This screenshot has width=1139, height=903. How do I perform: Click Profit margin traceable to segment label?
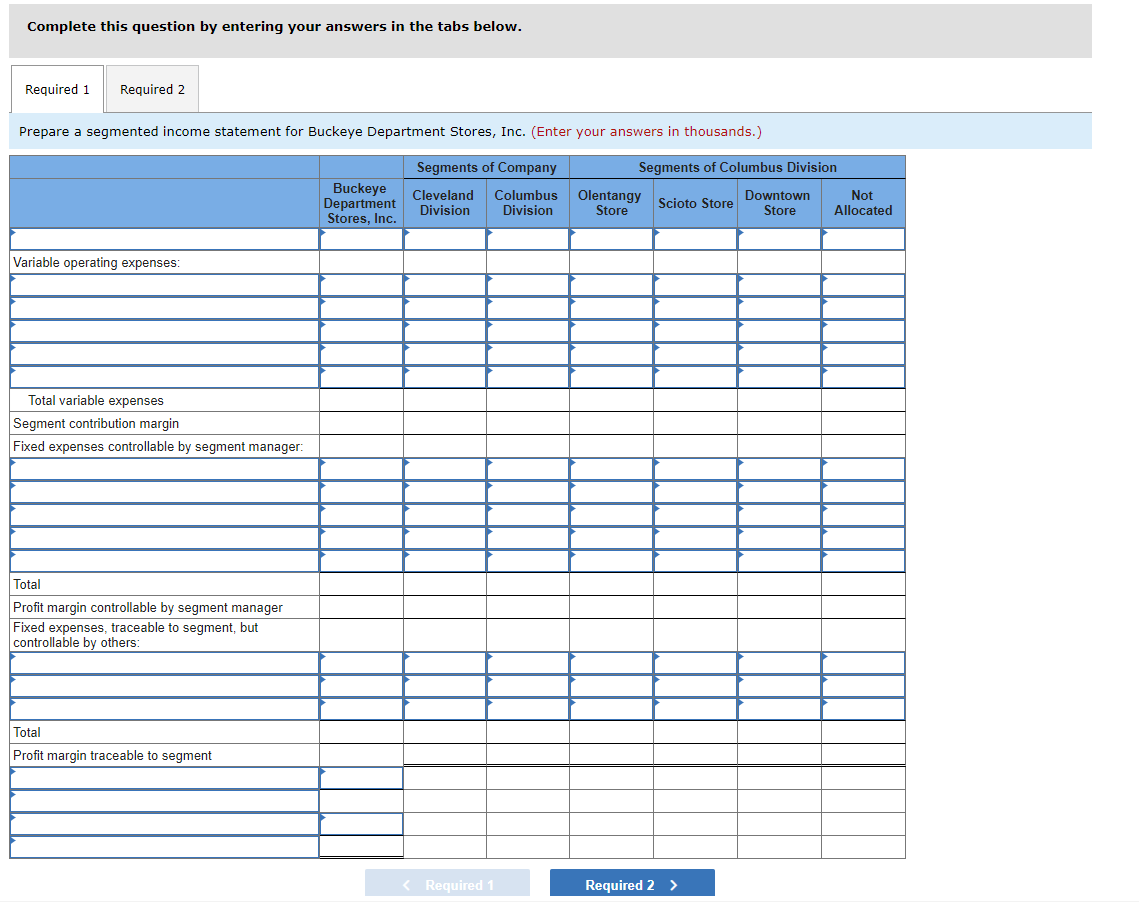113,756
